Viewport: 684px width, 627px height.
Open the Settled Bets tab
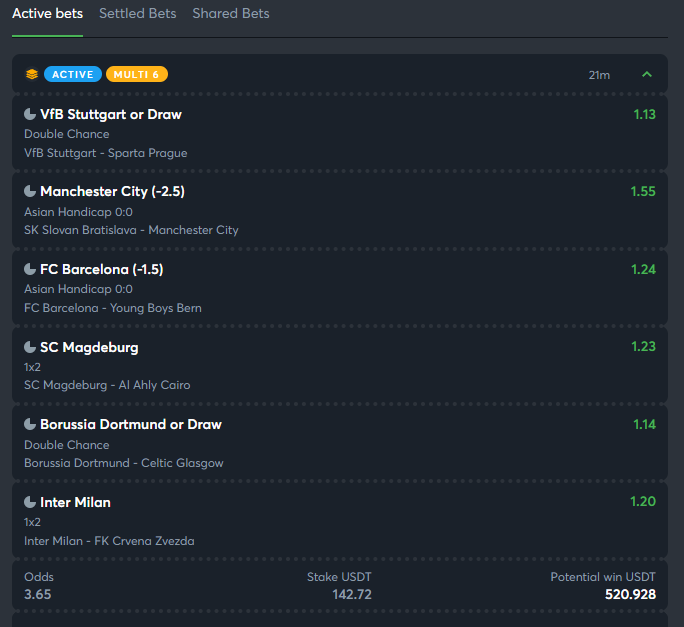coord(137,14)
